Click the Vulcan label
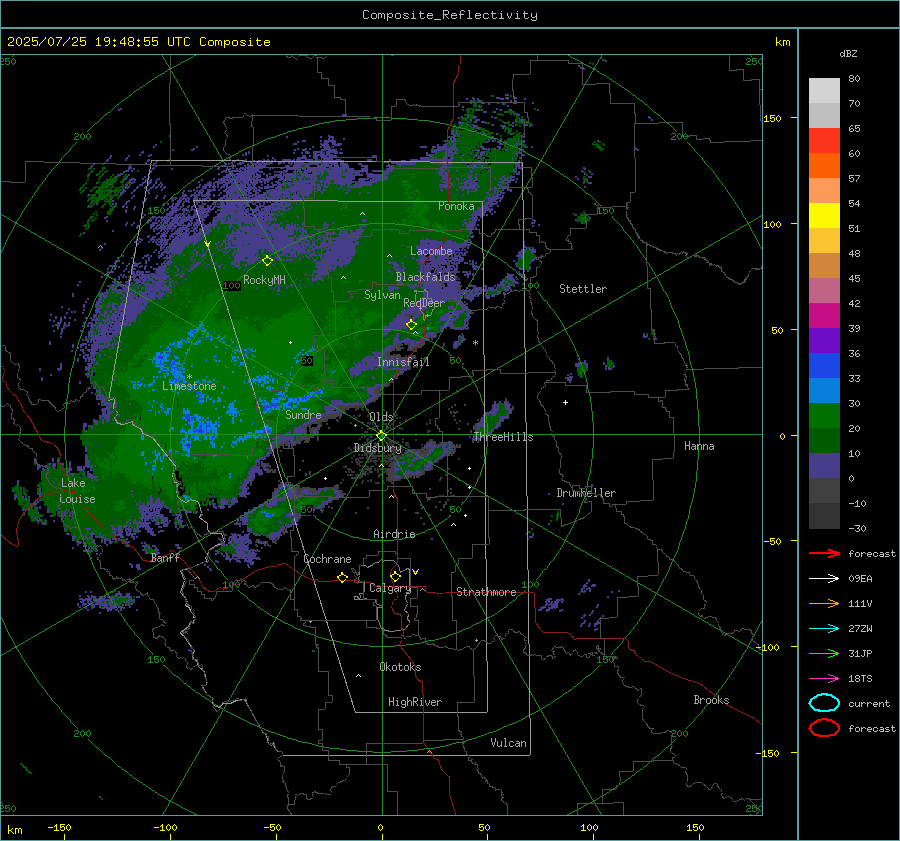This screenshot has width=900, height=841. [508, 743]
